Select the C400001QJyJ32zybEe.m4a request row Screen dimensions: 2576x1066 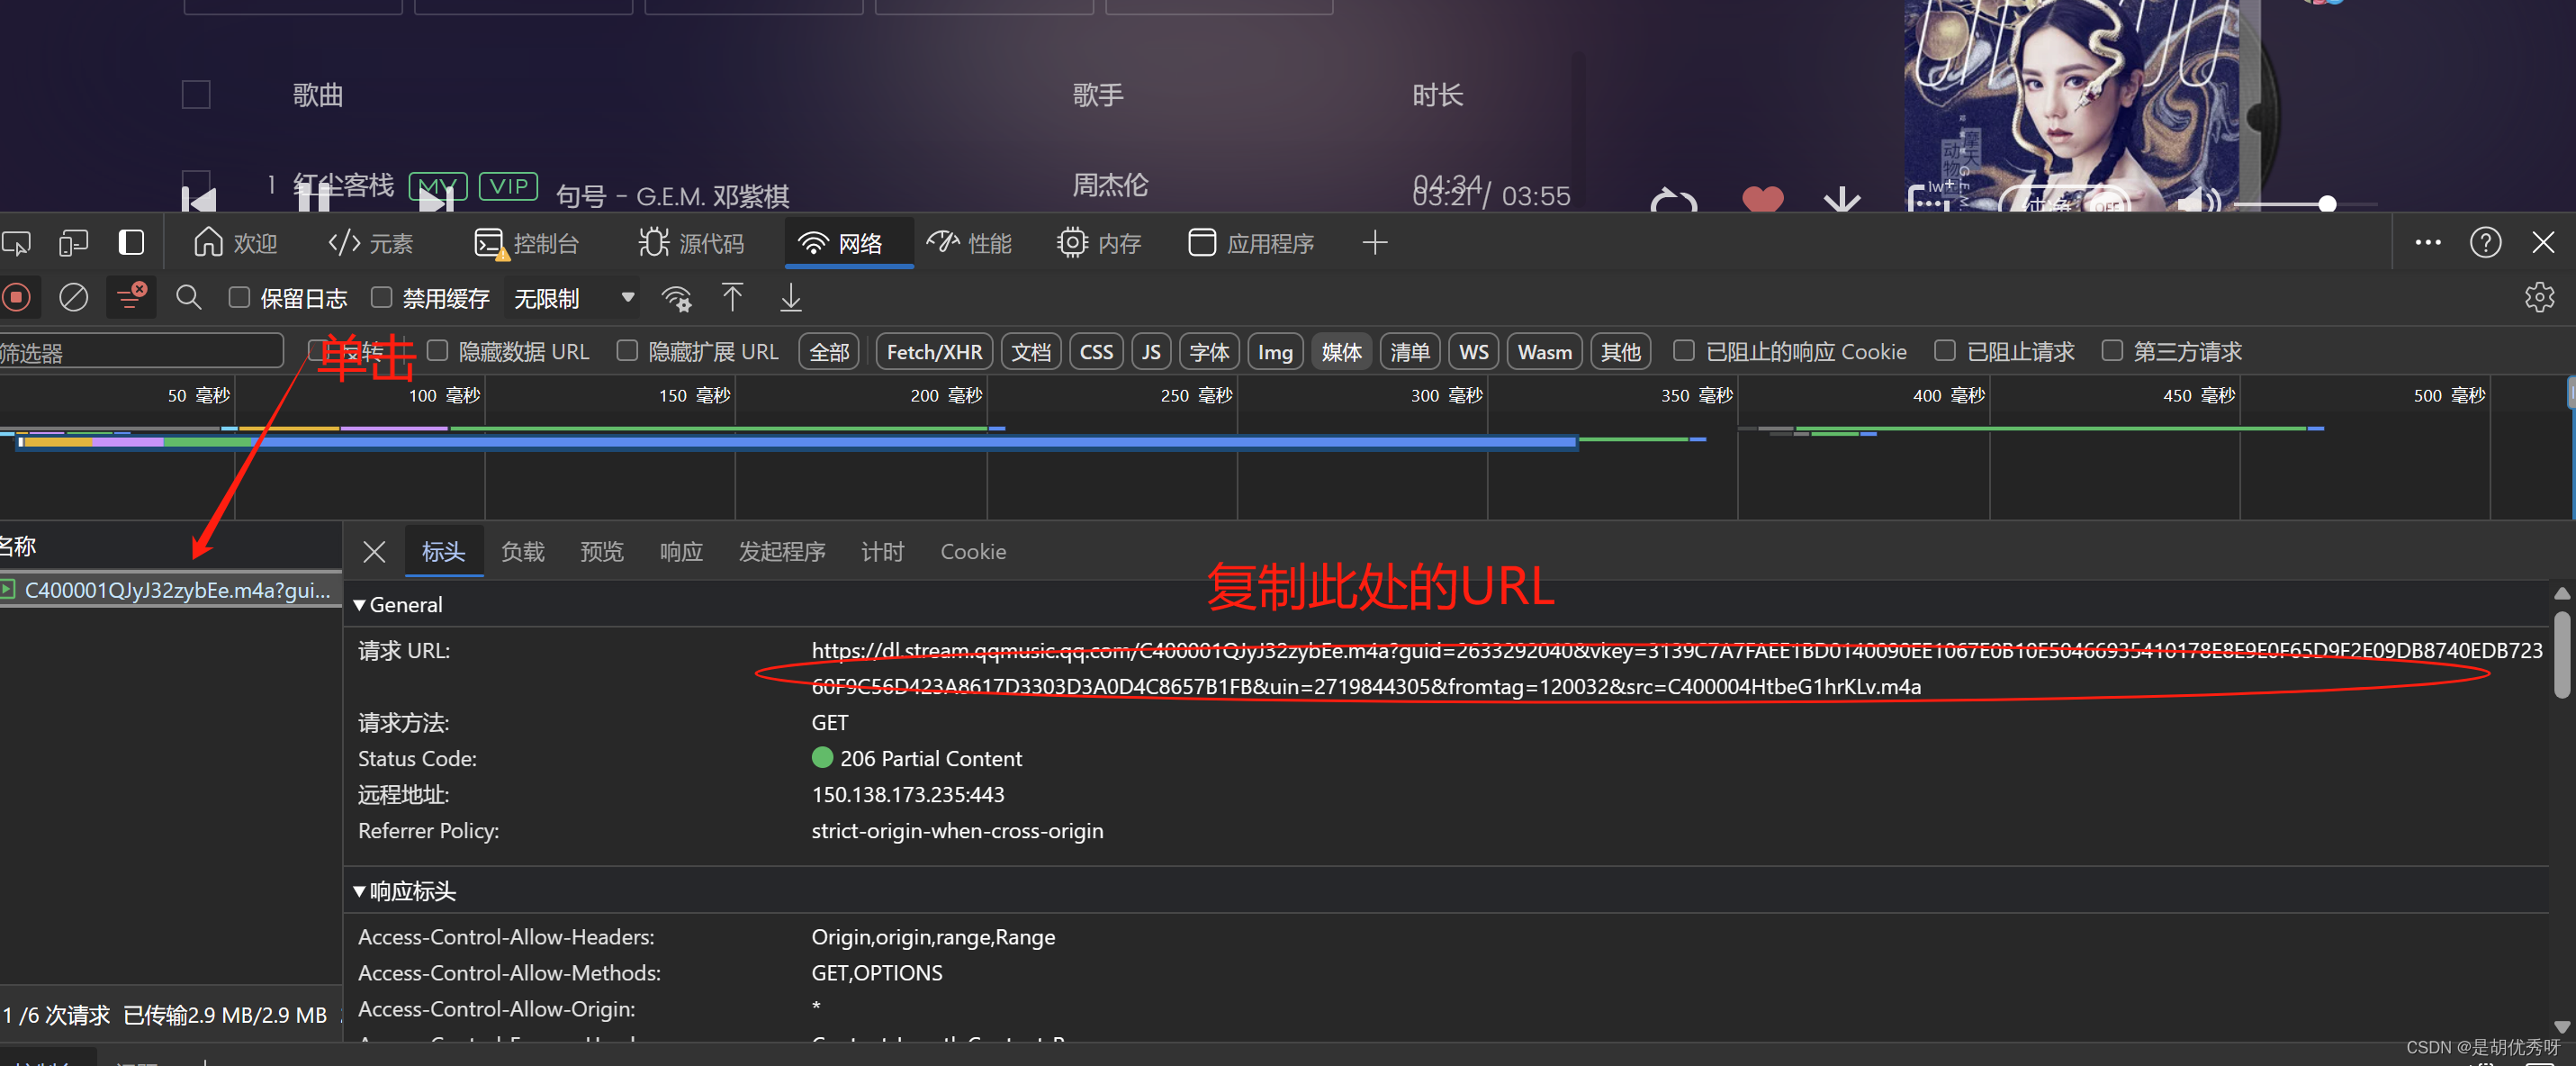170,590
